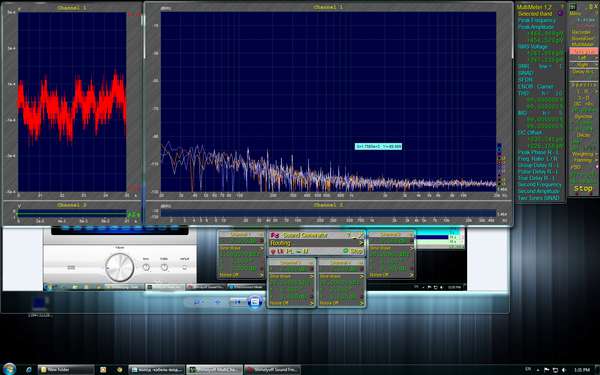Expand Sine Wave dropdown in rightmost generator
Screen dimensions: 600x375
click(x=391, y=248)
